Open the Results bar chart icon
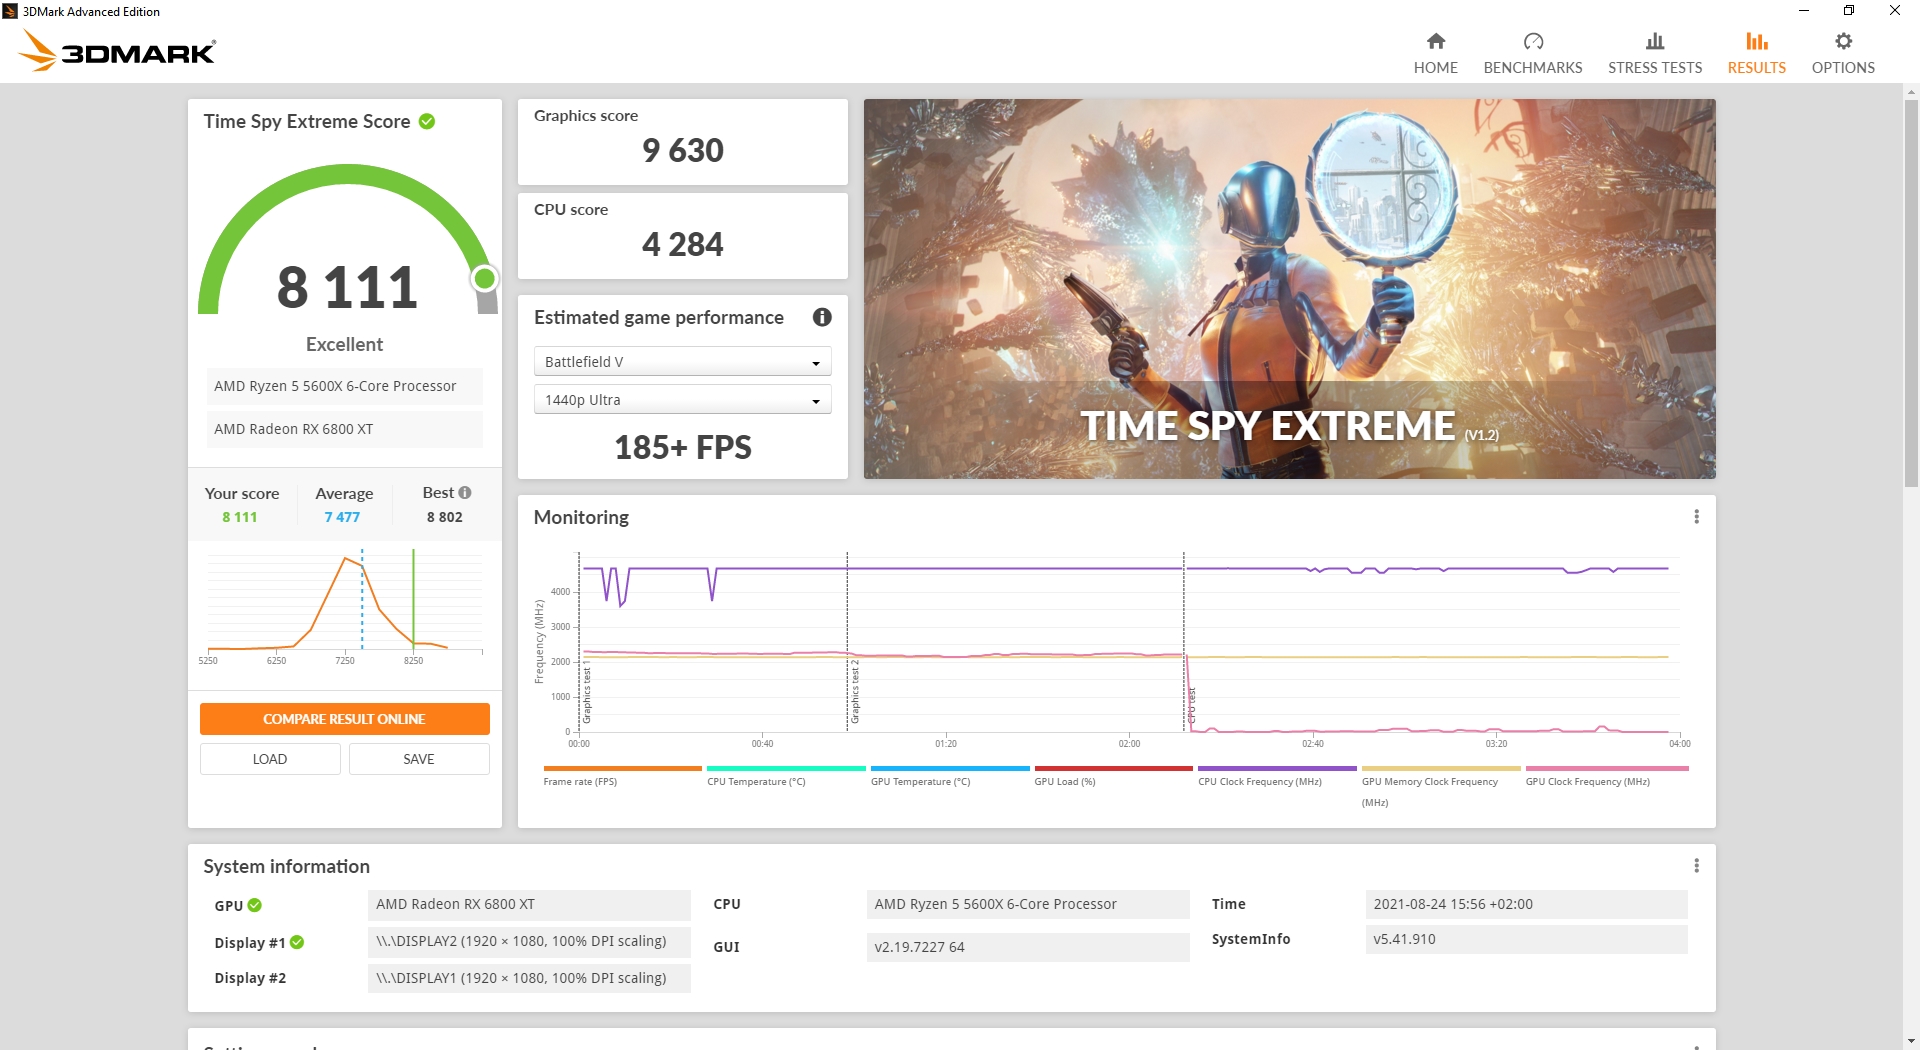This screenshot has width=1920, height=1050. [x=1757, y=41]
